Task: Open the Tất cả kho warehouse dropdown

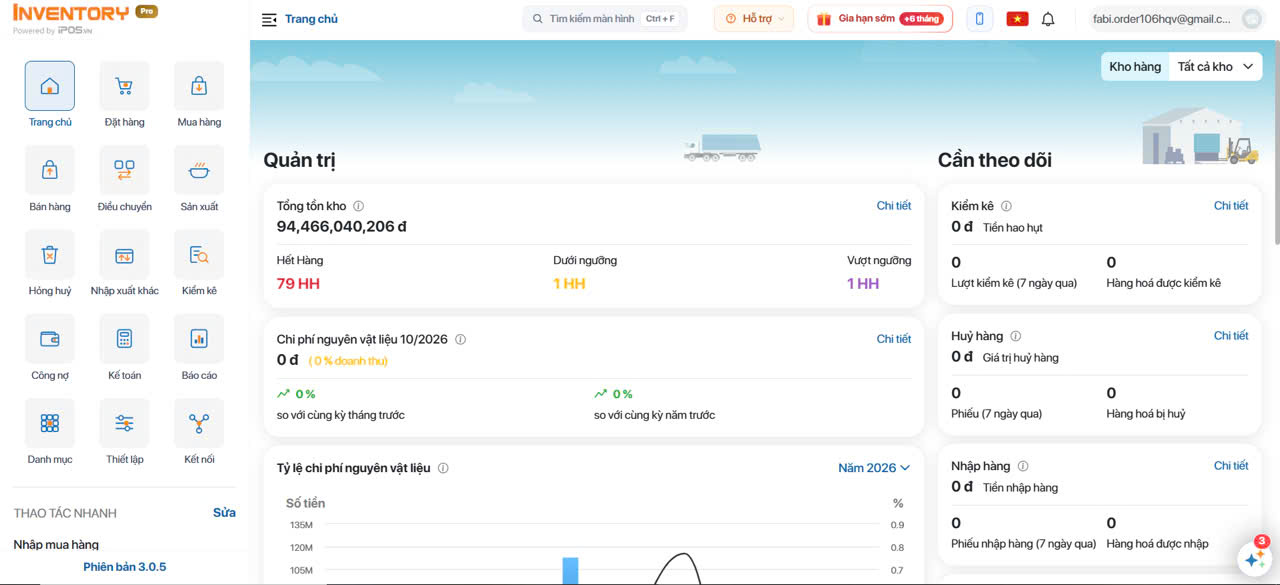Action: [1214, 67]
